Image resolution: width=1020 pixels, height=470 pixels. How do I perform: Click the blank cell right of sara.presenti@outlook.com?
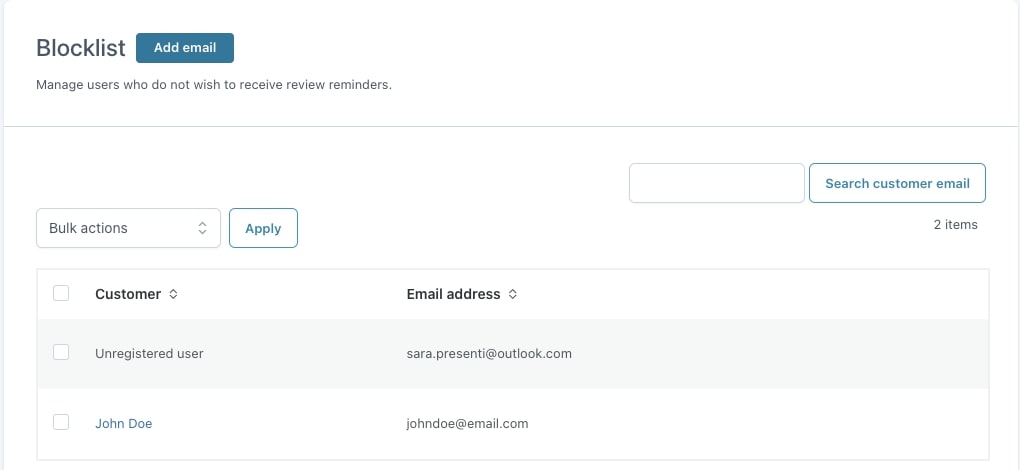pos(780,354)
